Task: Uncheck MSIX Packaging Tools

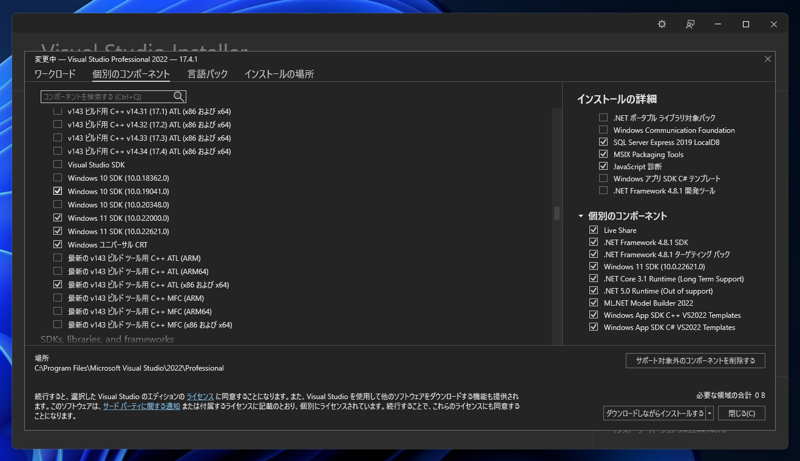Action: [603, 154]
